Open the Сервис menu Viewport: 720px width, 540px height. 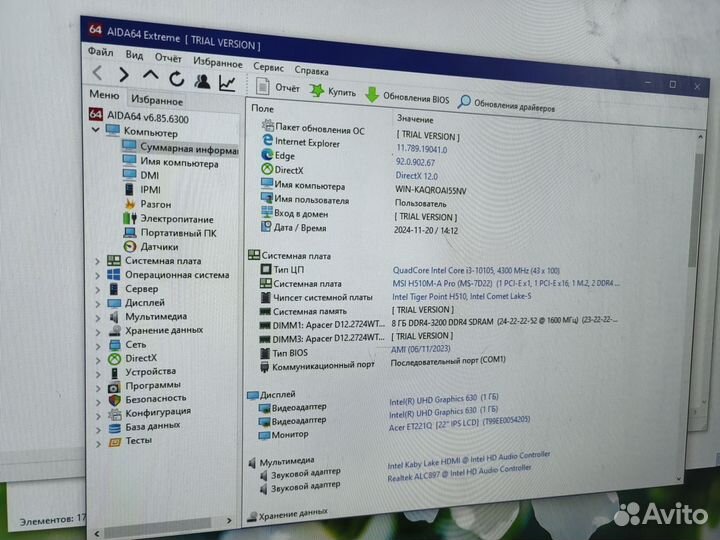(x=267, y=66)
